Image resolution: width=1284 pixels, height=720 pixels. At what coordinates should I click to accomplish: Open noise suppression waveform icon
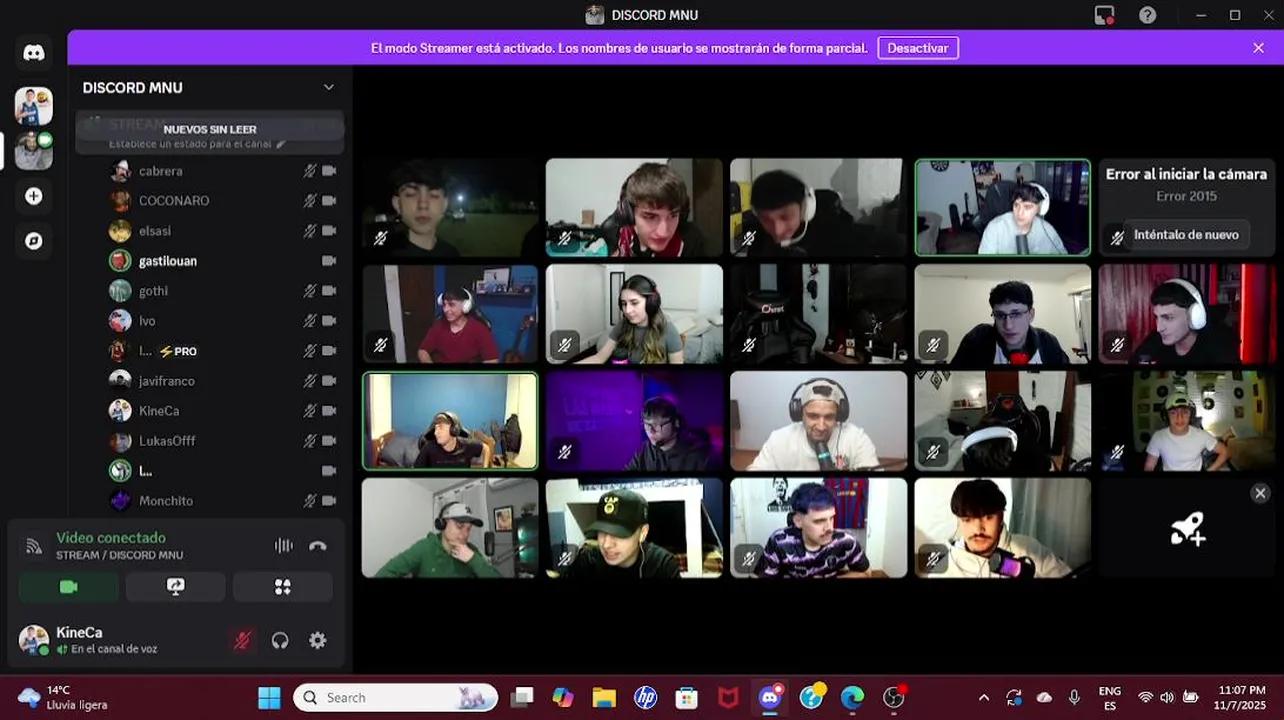click(284, 545)
